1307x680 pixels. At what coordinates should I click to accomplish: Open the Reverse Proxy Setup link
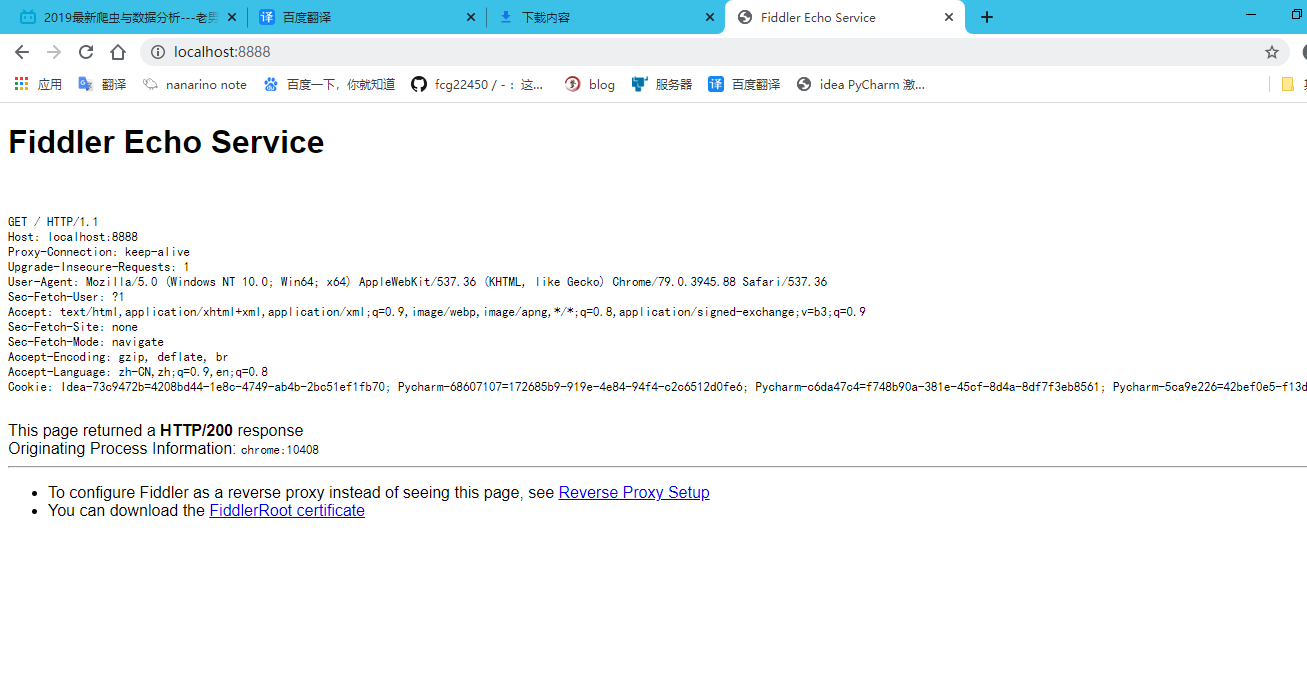click(634, 492)
